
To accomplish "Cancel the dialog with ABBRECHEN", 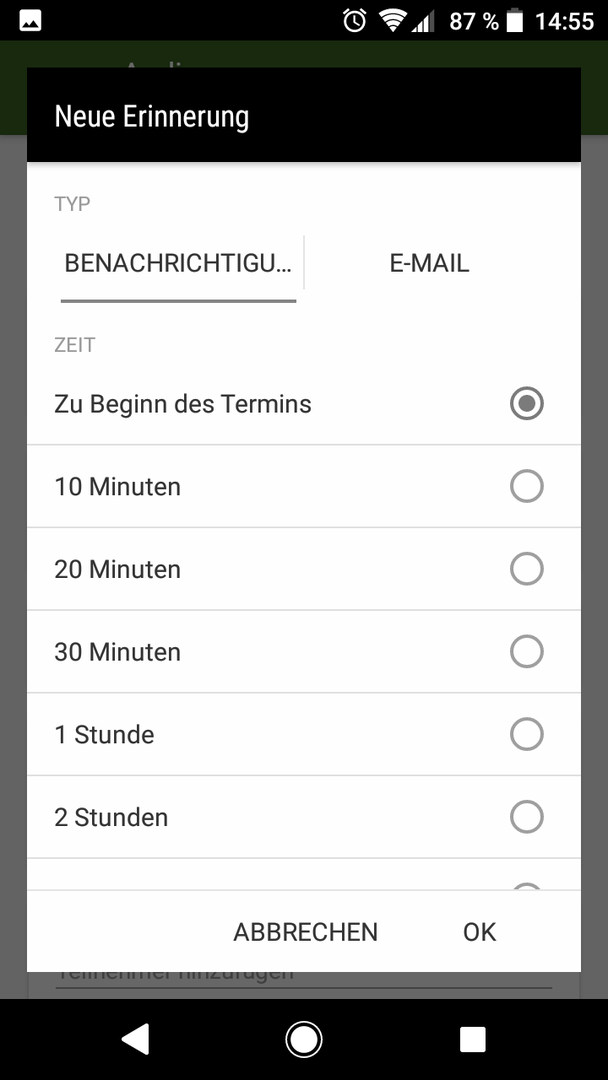I will (x=306, y=932).
